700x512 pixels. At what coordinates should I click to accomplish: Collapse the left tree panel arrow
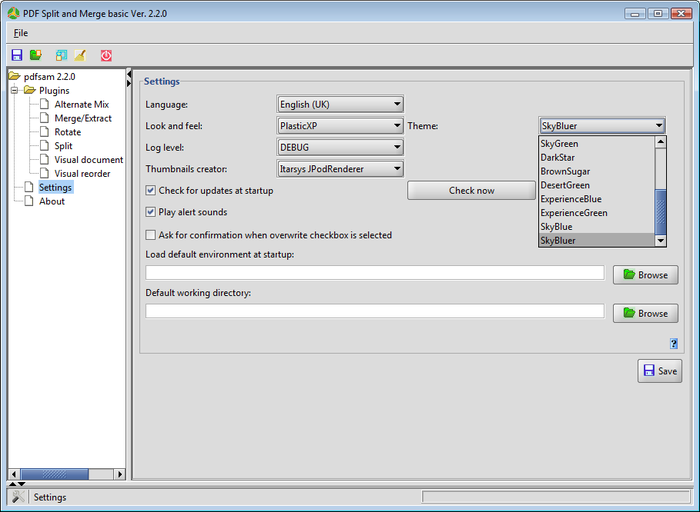[129, 74]
